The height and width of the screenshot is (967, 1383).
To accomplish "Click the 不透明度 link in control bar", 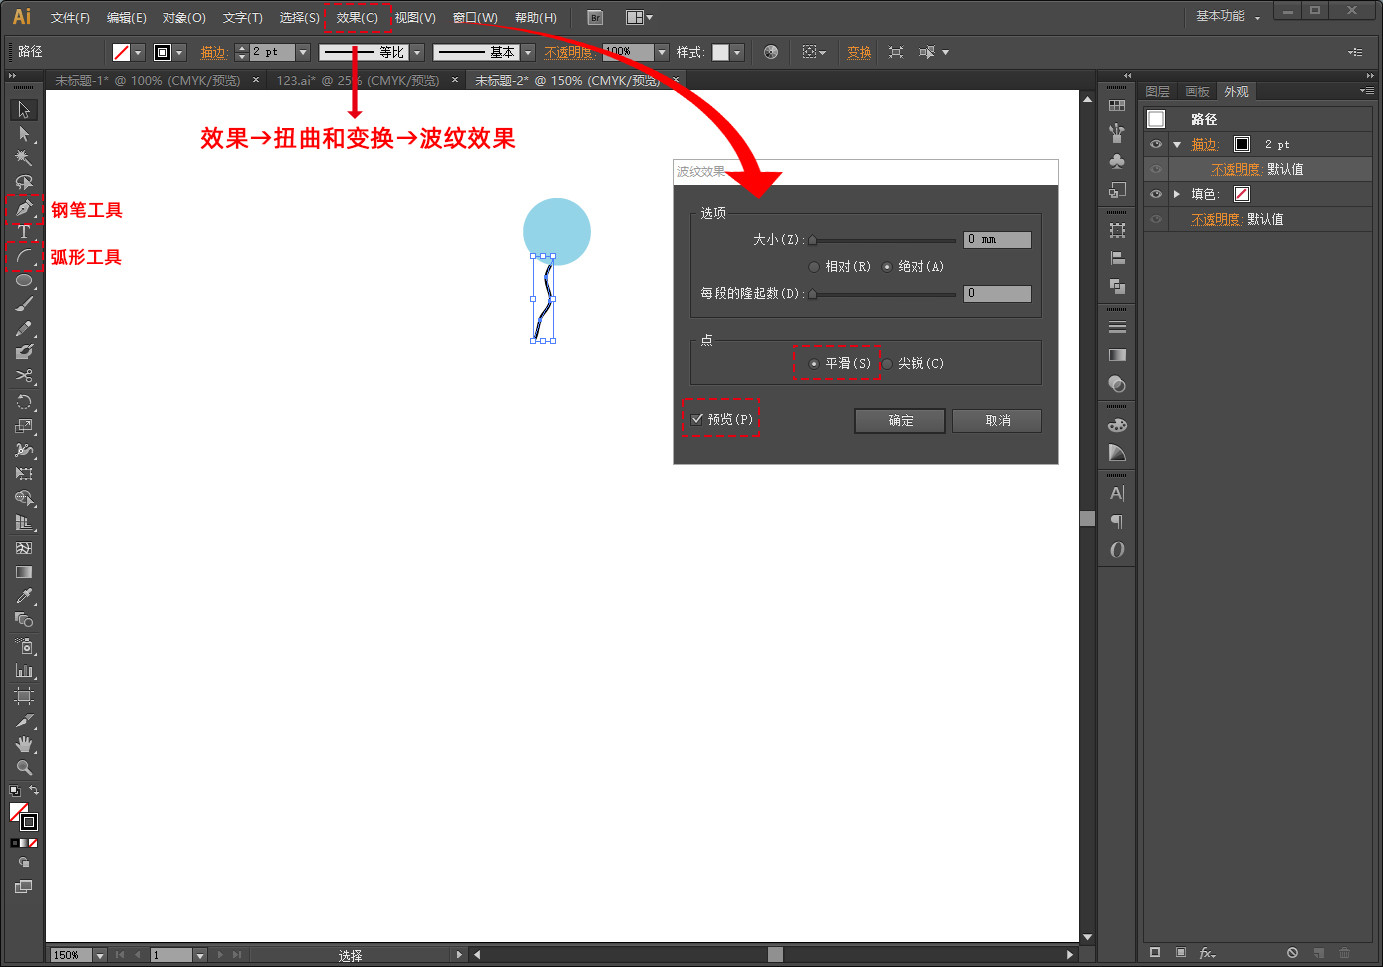I will 569,52.
